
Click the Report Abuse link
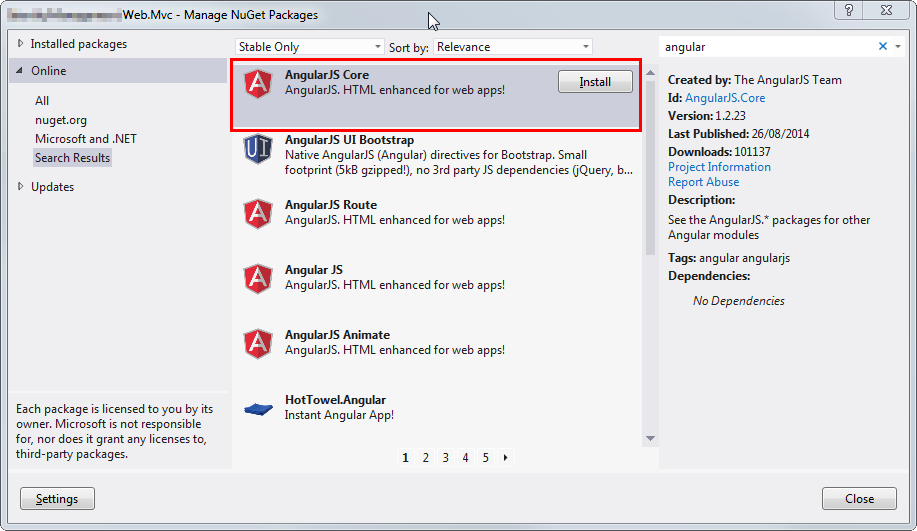[x=704, y=182]
